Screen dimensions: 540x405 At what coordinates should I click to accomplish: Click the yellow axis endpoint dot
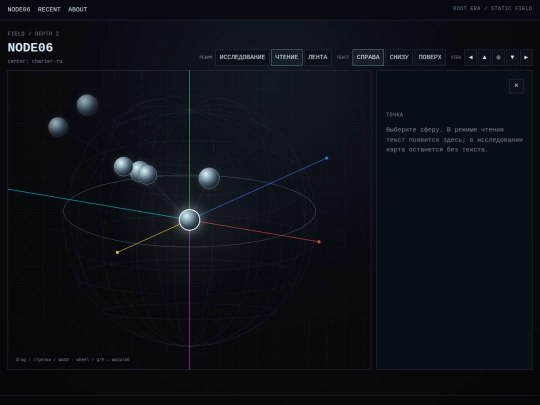point(117,252)
